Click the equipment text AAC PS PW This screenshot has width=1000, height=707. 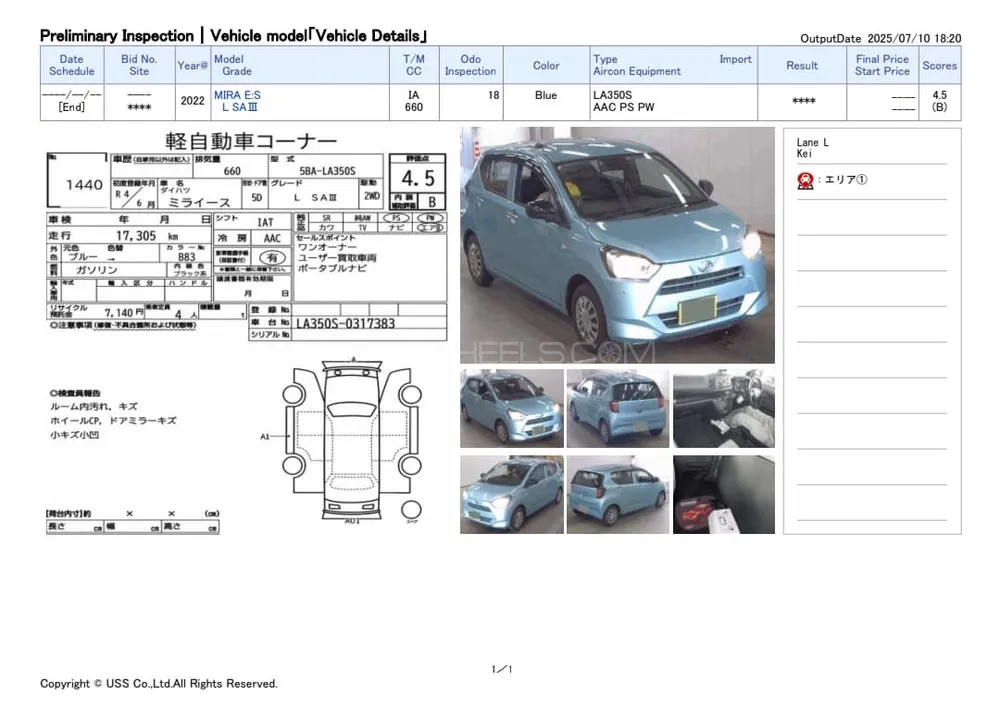(x=624, y=107)
